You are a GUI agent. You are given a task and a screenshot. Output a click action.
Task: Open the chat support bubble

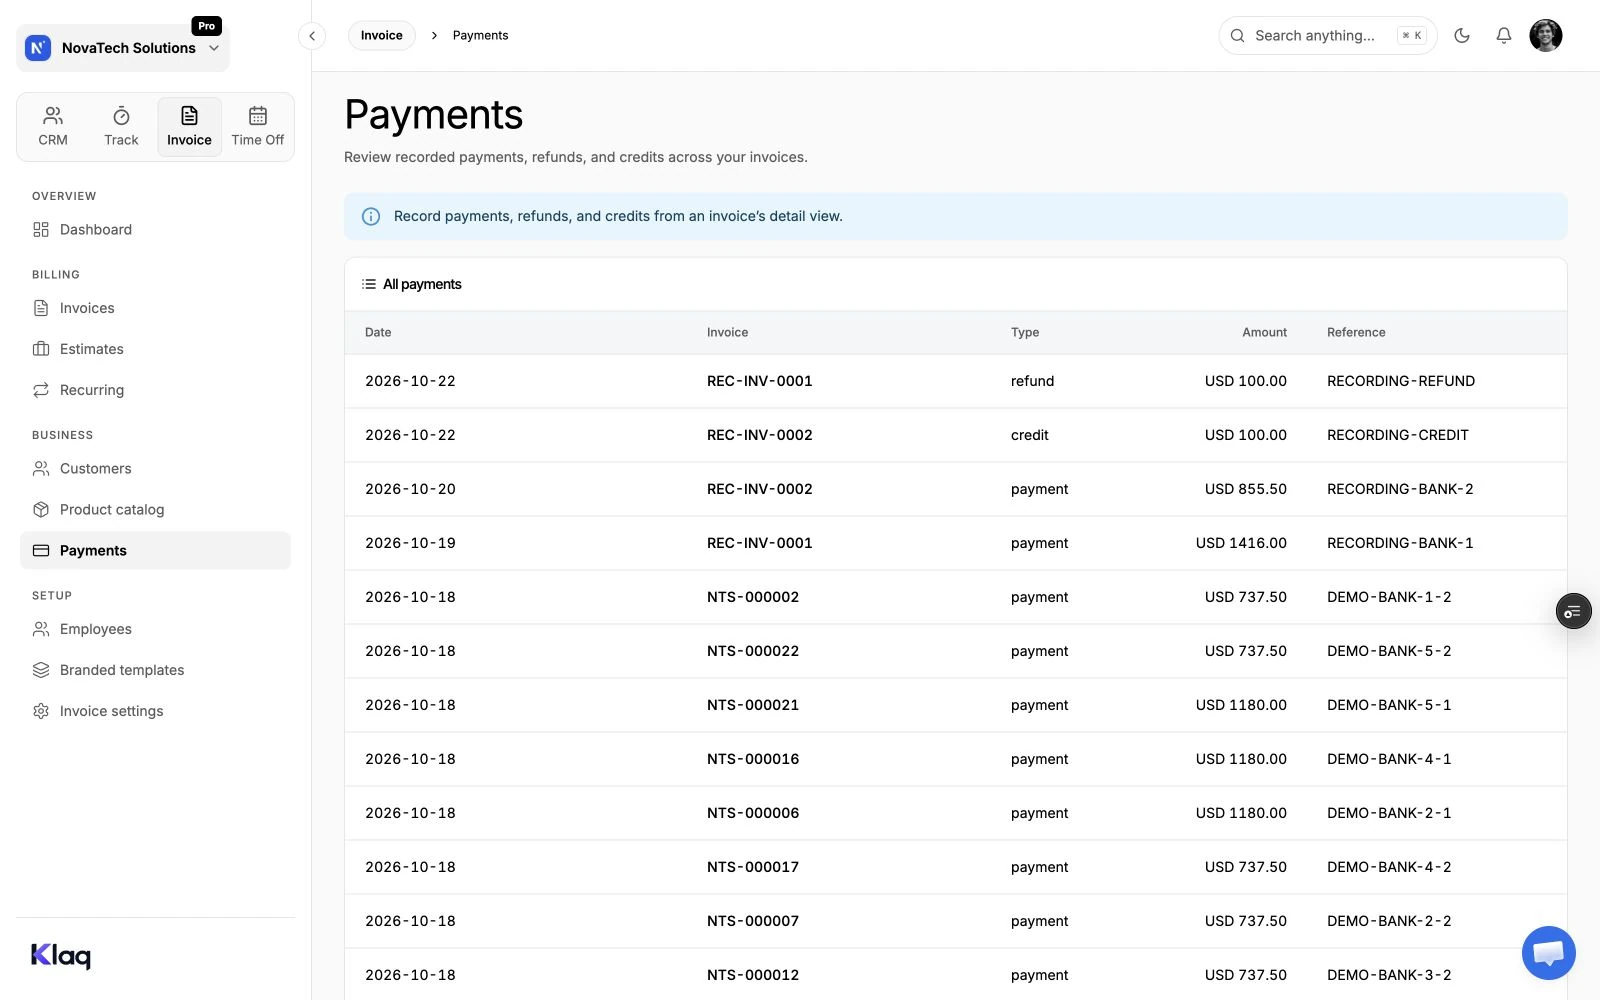(x=1548, y=953)
